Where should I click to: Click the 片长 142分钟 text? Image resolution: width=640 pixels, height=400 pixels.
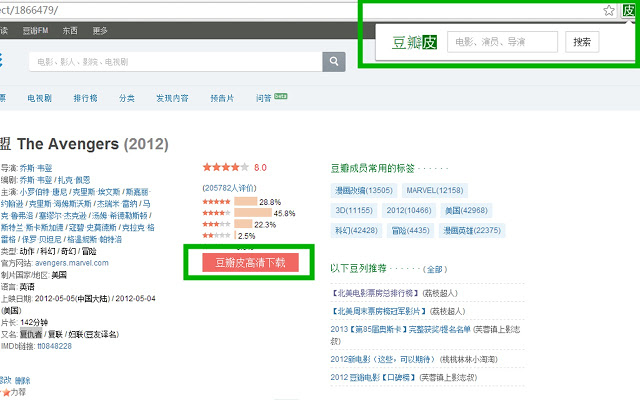click(26, 322)
